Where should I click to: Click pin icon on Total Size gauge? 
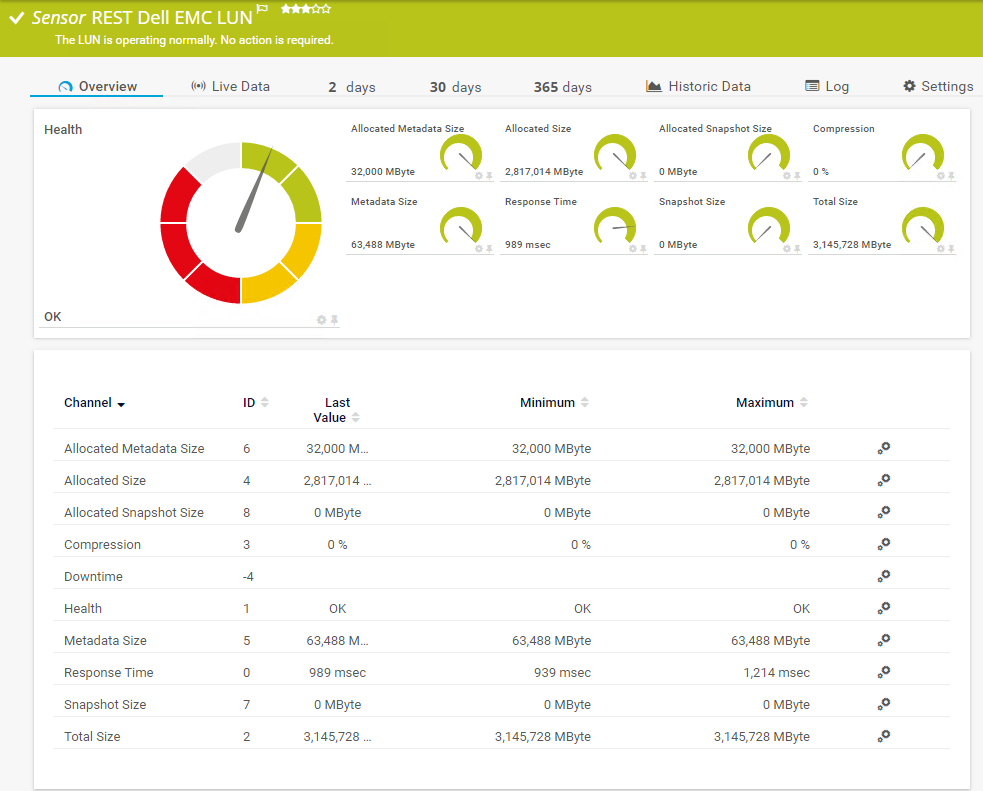tap(951, 249)
